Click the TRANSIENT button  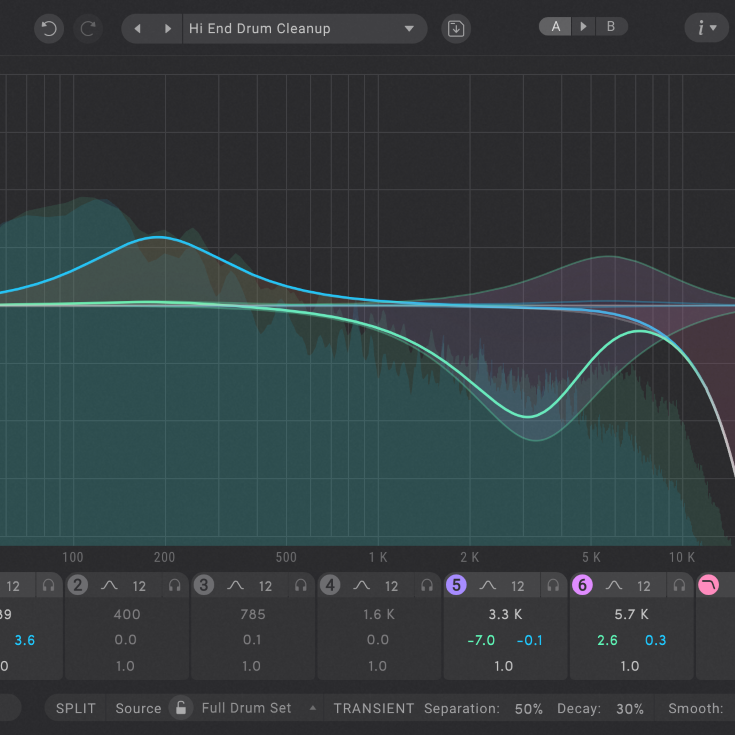point(373,708)
